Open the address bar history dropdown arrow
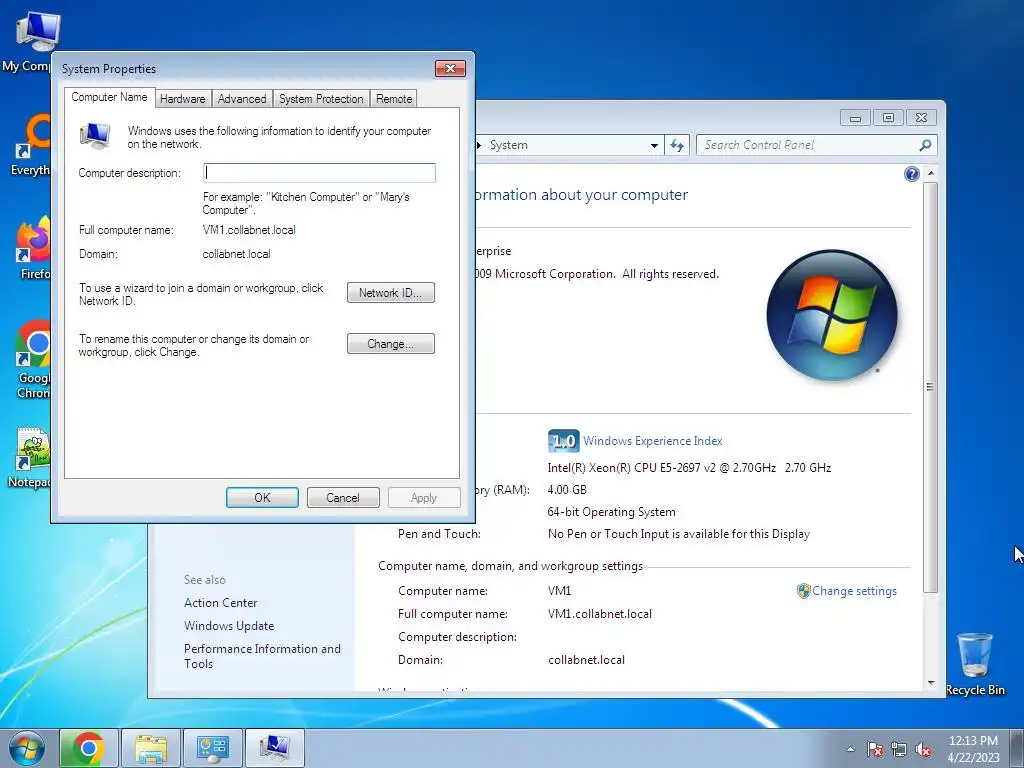This screenshot has width=1024, height=768. [654, 146]
